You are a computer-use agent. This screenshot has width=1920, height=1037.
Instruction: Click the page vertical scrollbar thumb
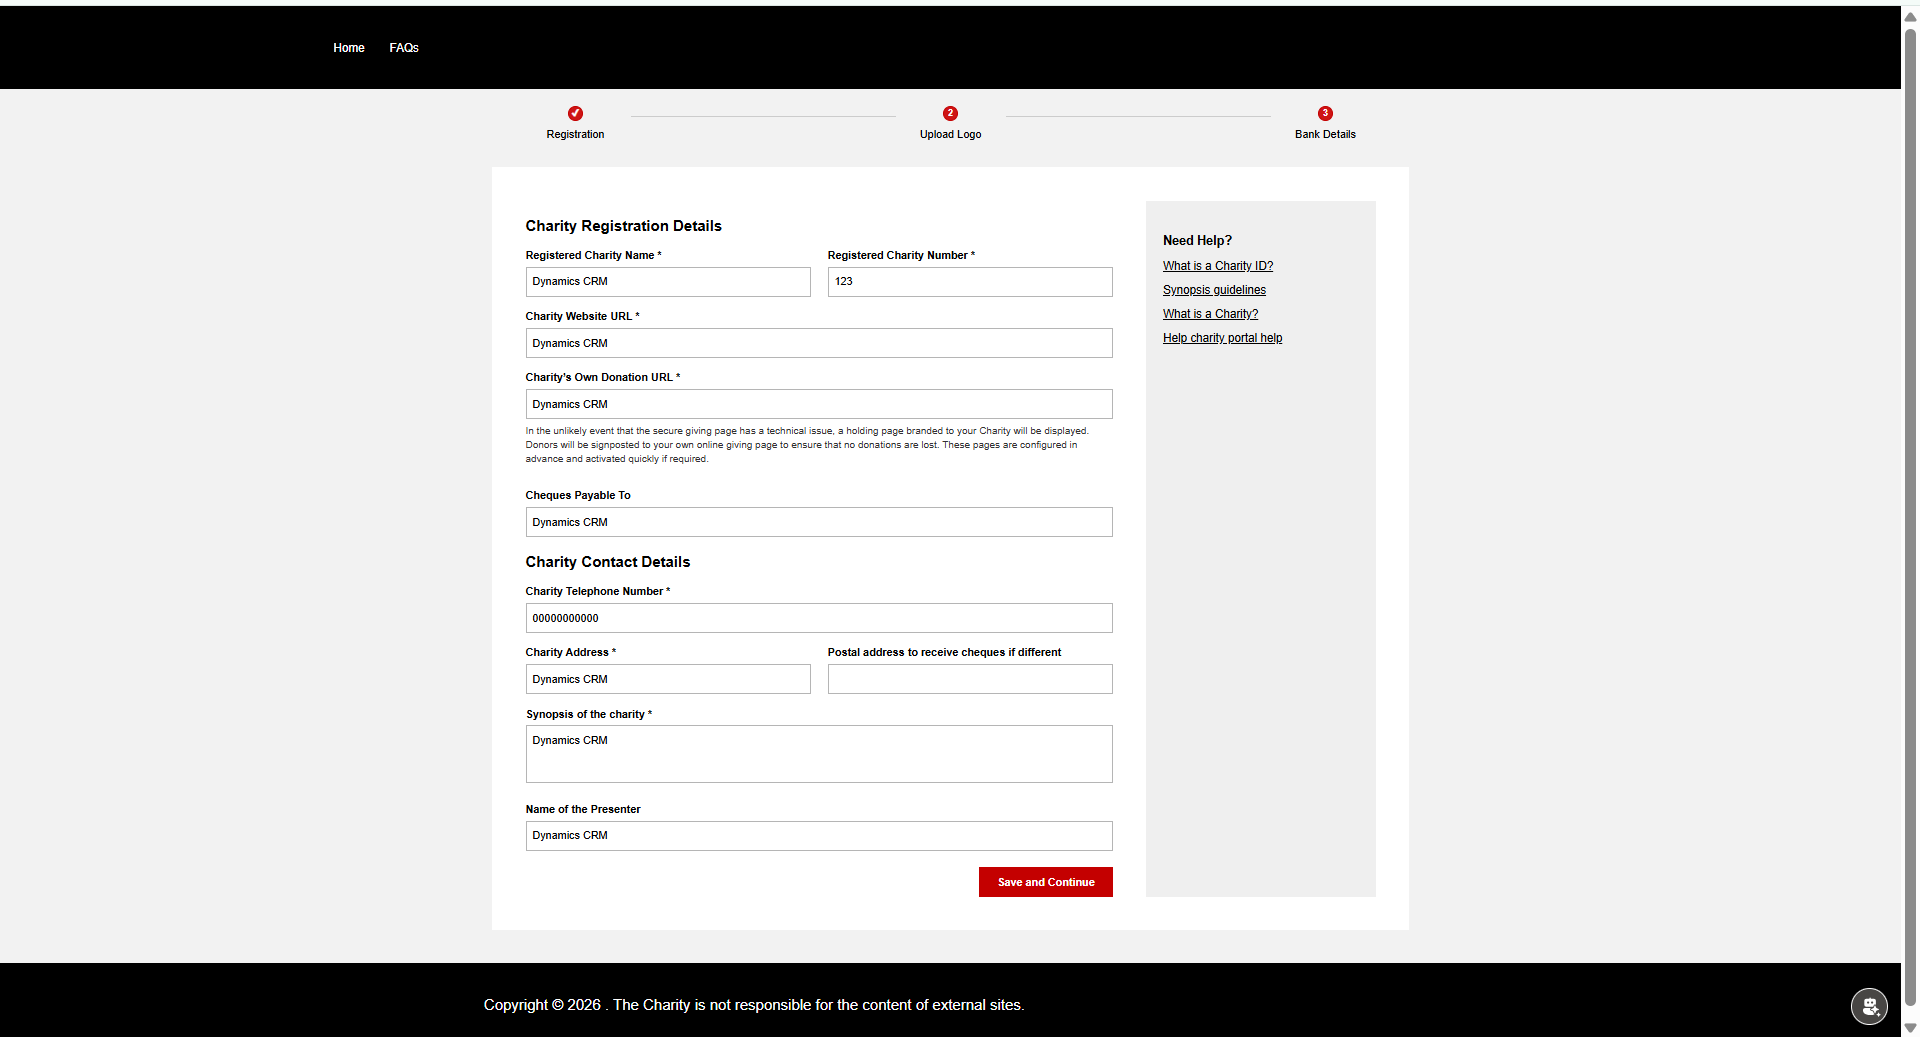(x=1910, y=515)
